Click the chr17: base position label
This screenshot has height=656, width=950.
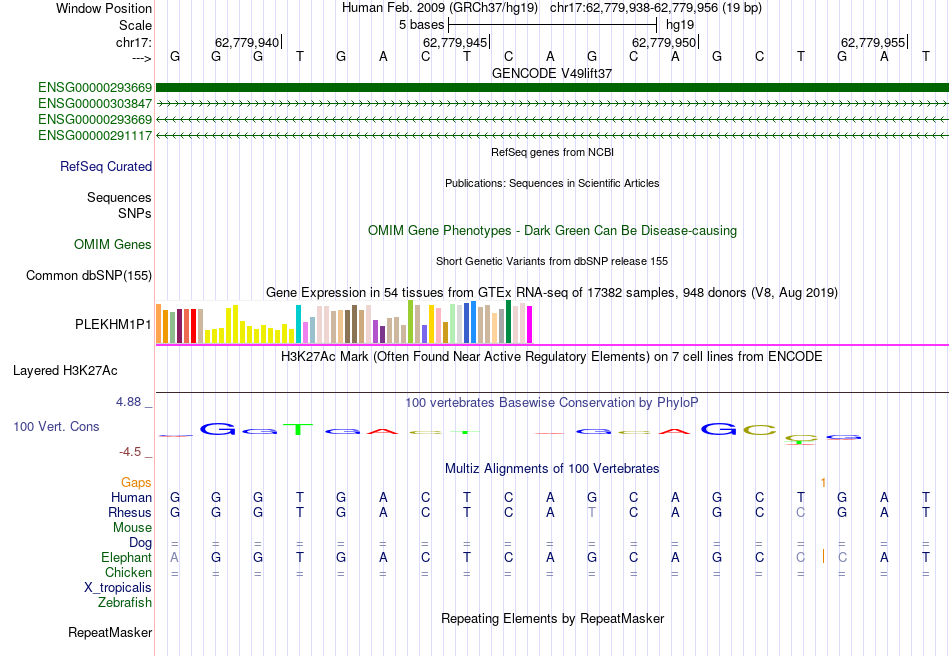(133, 42)
